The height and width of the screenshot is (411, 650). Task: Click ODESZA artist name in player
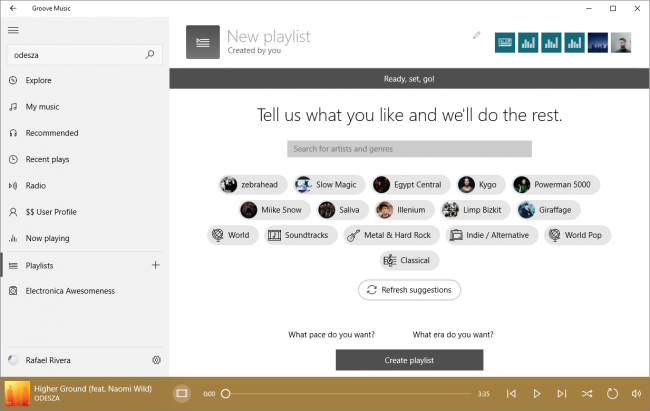(x=47, y=398)
